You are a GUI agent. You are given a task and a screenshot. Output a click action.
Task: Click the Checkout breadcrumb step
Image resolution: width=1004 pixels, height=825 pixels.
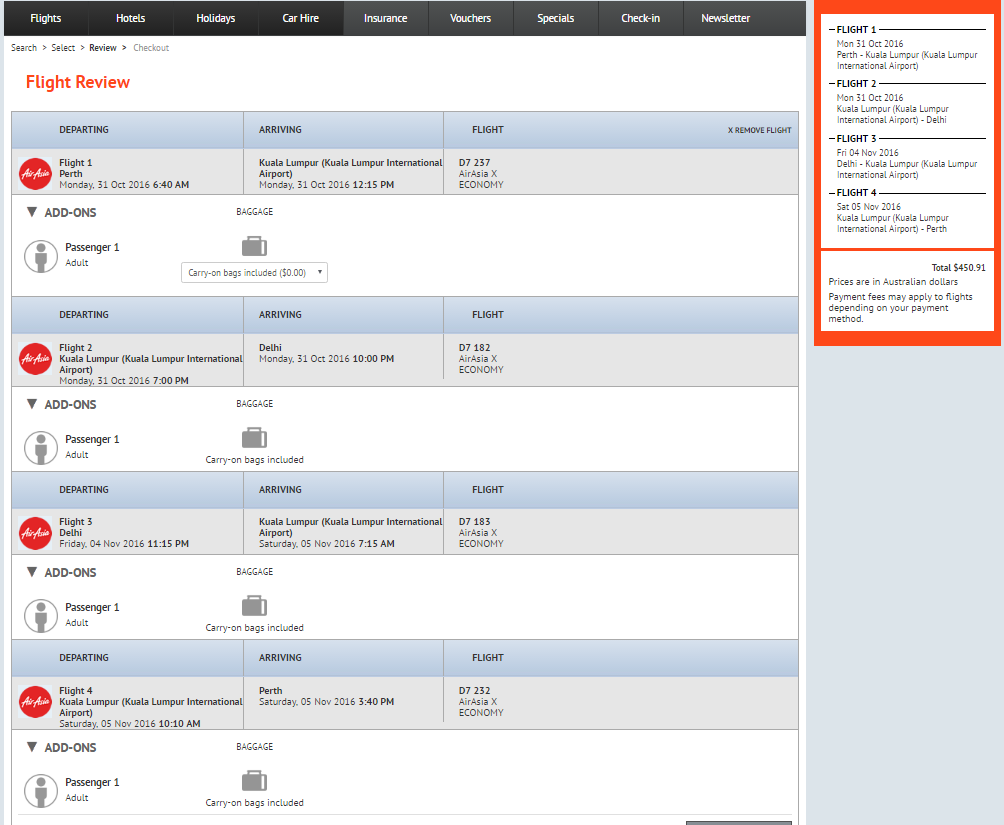[151, 47]
